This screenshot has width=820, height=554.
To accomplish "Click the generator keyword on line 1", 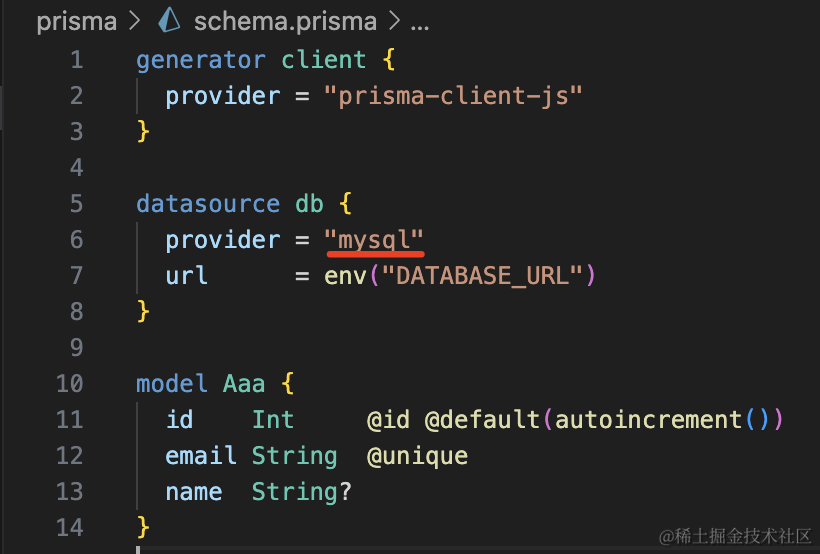I will [201, 60].
